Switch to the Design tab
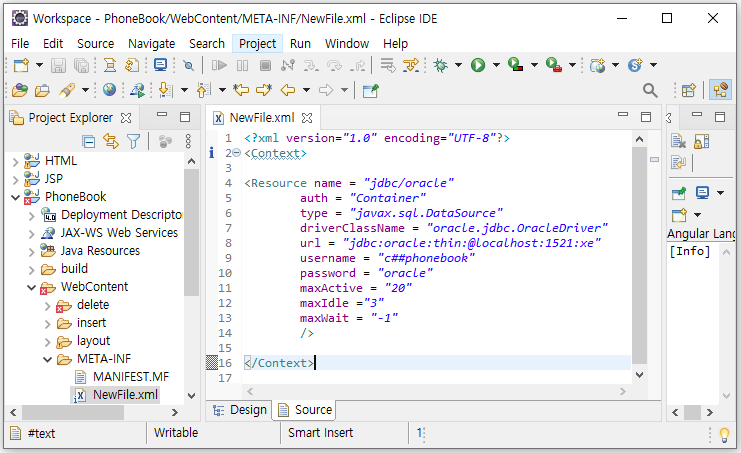 coord(240,410)
